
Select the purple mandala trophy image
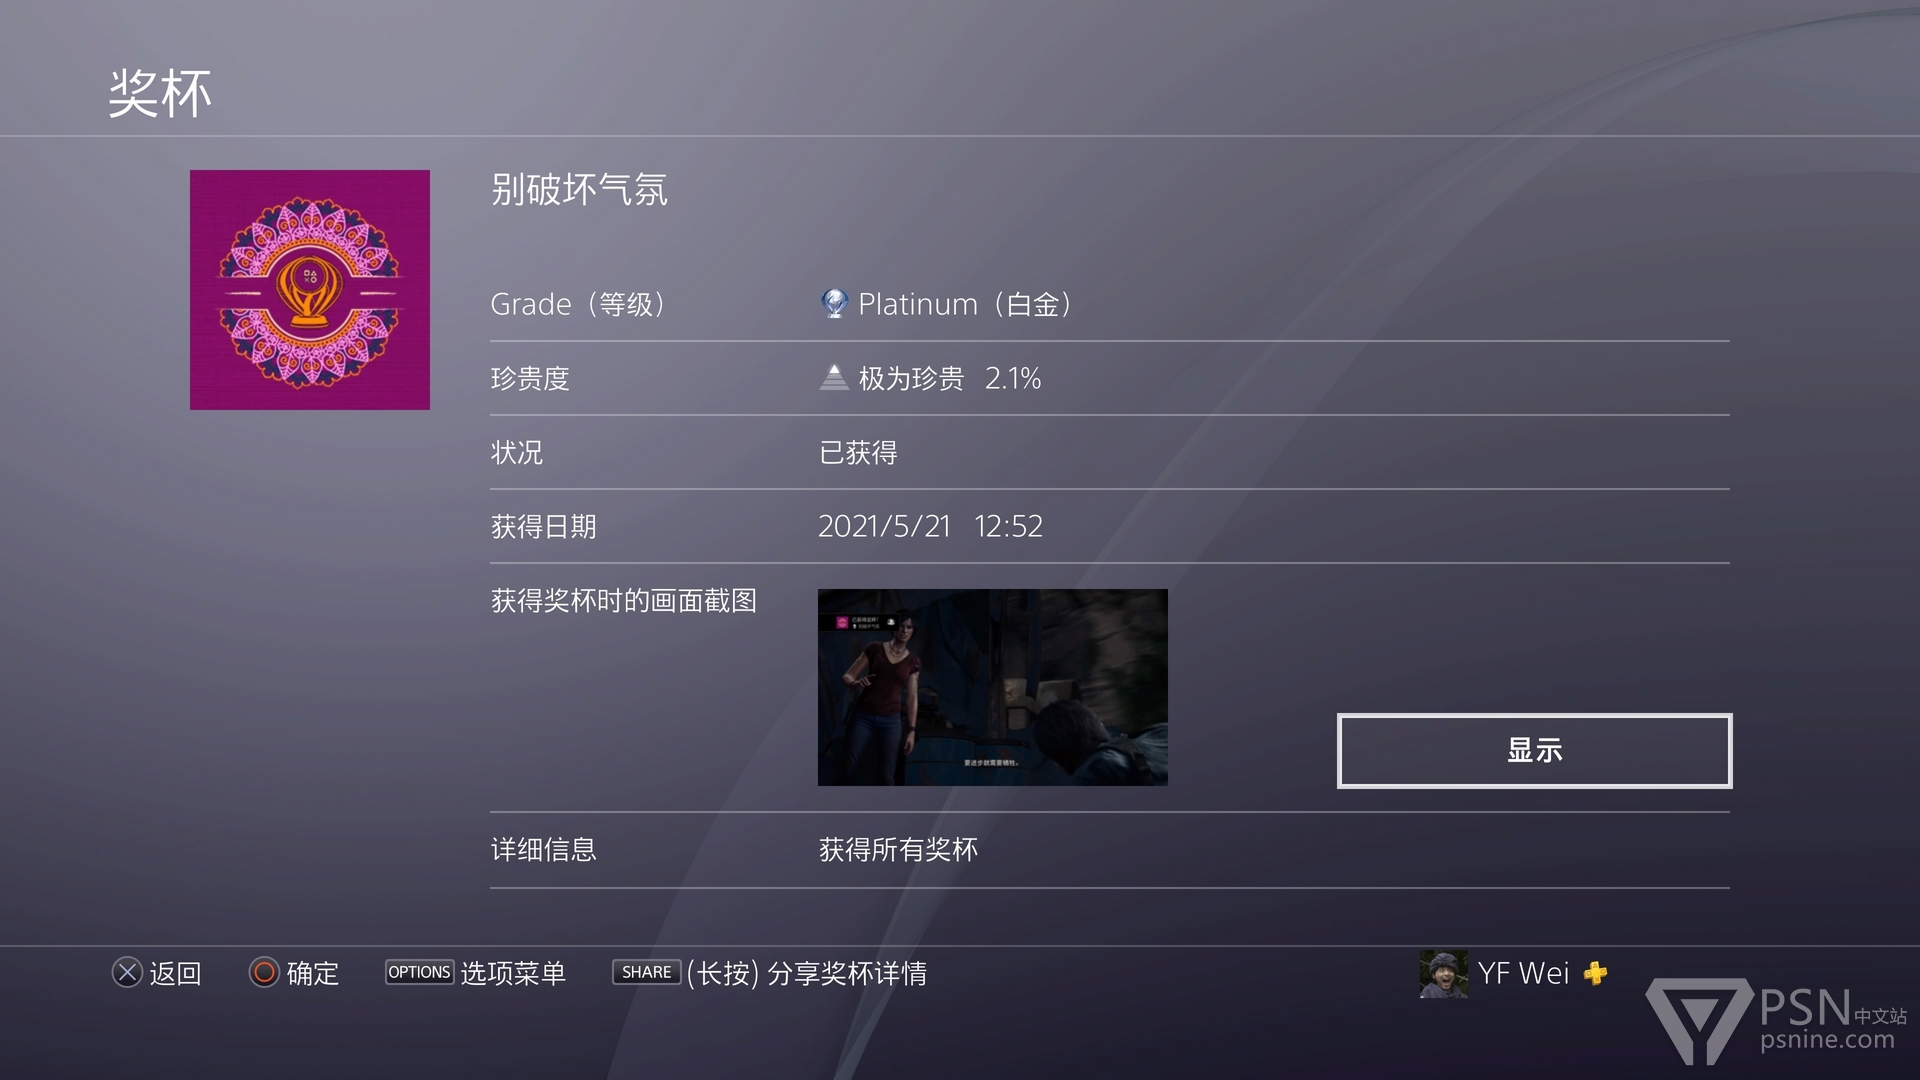click(x=310, y=290)
